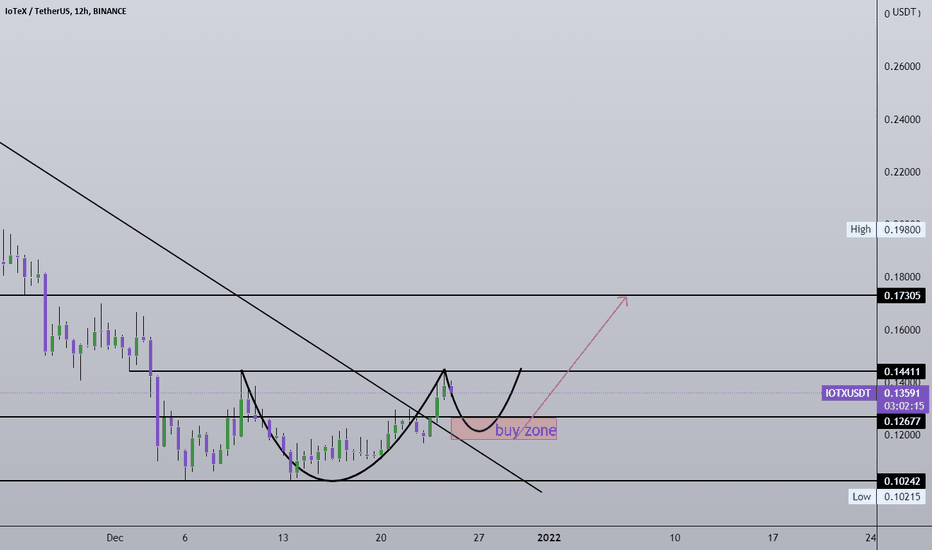
Task: Click the 10 date label on time axis
Action: click(675, 538)
